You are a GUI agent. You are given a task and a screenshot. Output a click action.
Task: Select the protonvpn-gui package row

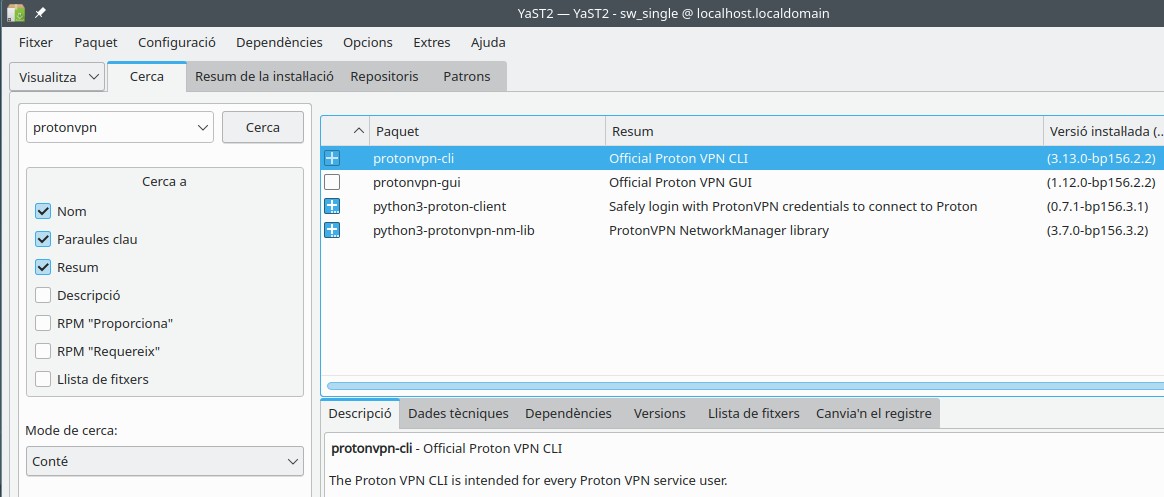[x=742, y=182]
